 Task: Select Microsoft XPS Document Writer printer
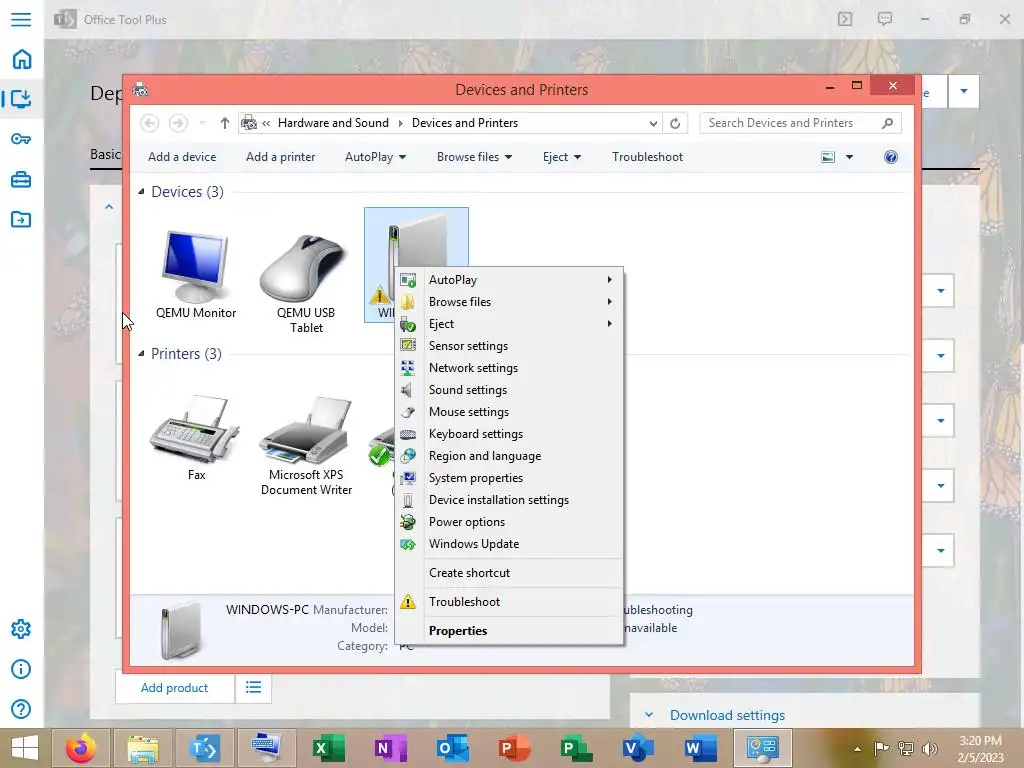306,445
